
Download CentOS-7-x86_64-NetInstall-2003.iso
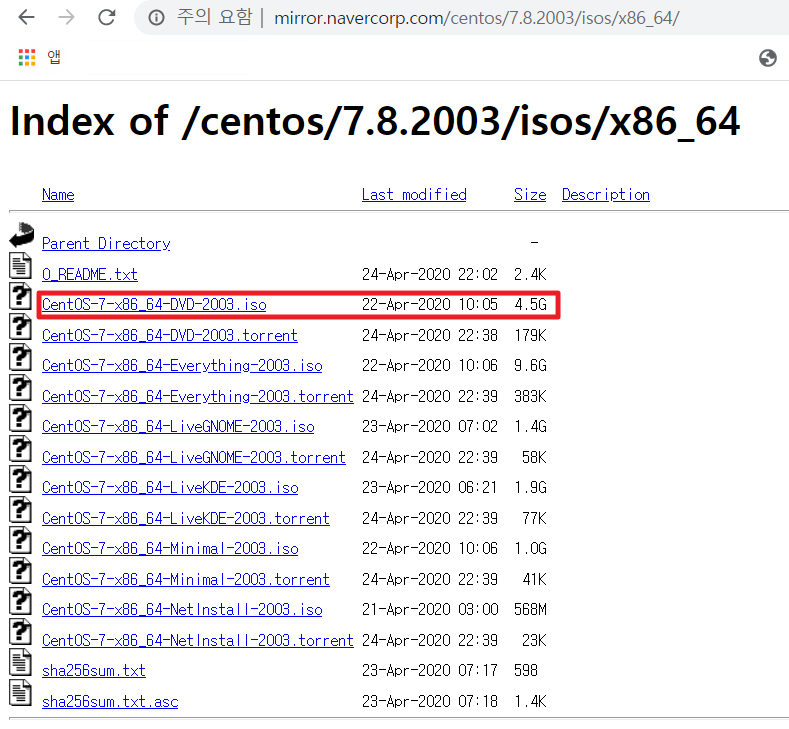click(182, 610)
